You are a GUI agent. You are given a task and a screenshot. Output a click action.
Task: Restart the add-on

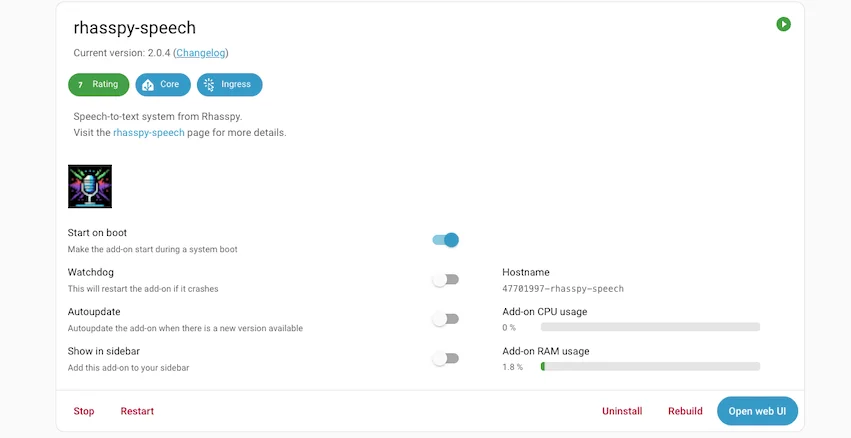coord(137,411)
